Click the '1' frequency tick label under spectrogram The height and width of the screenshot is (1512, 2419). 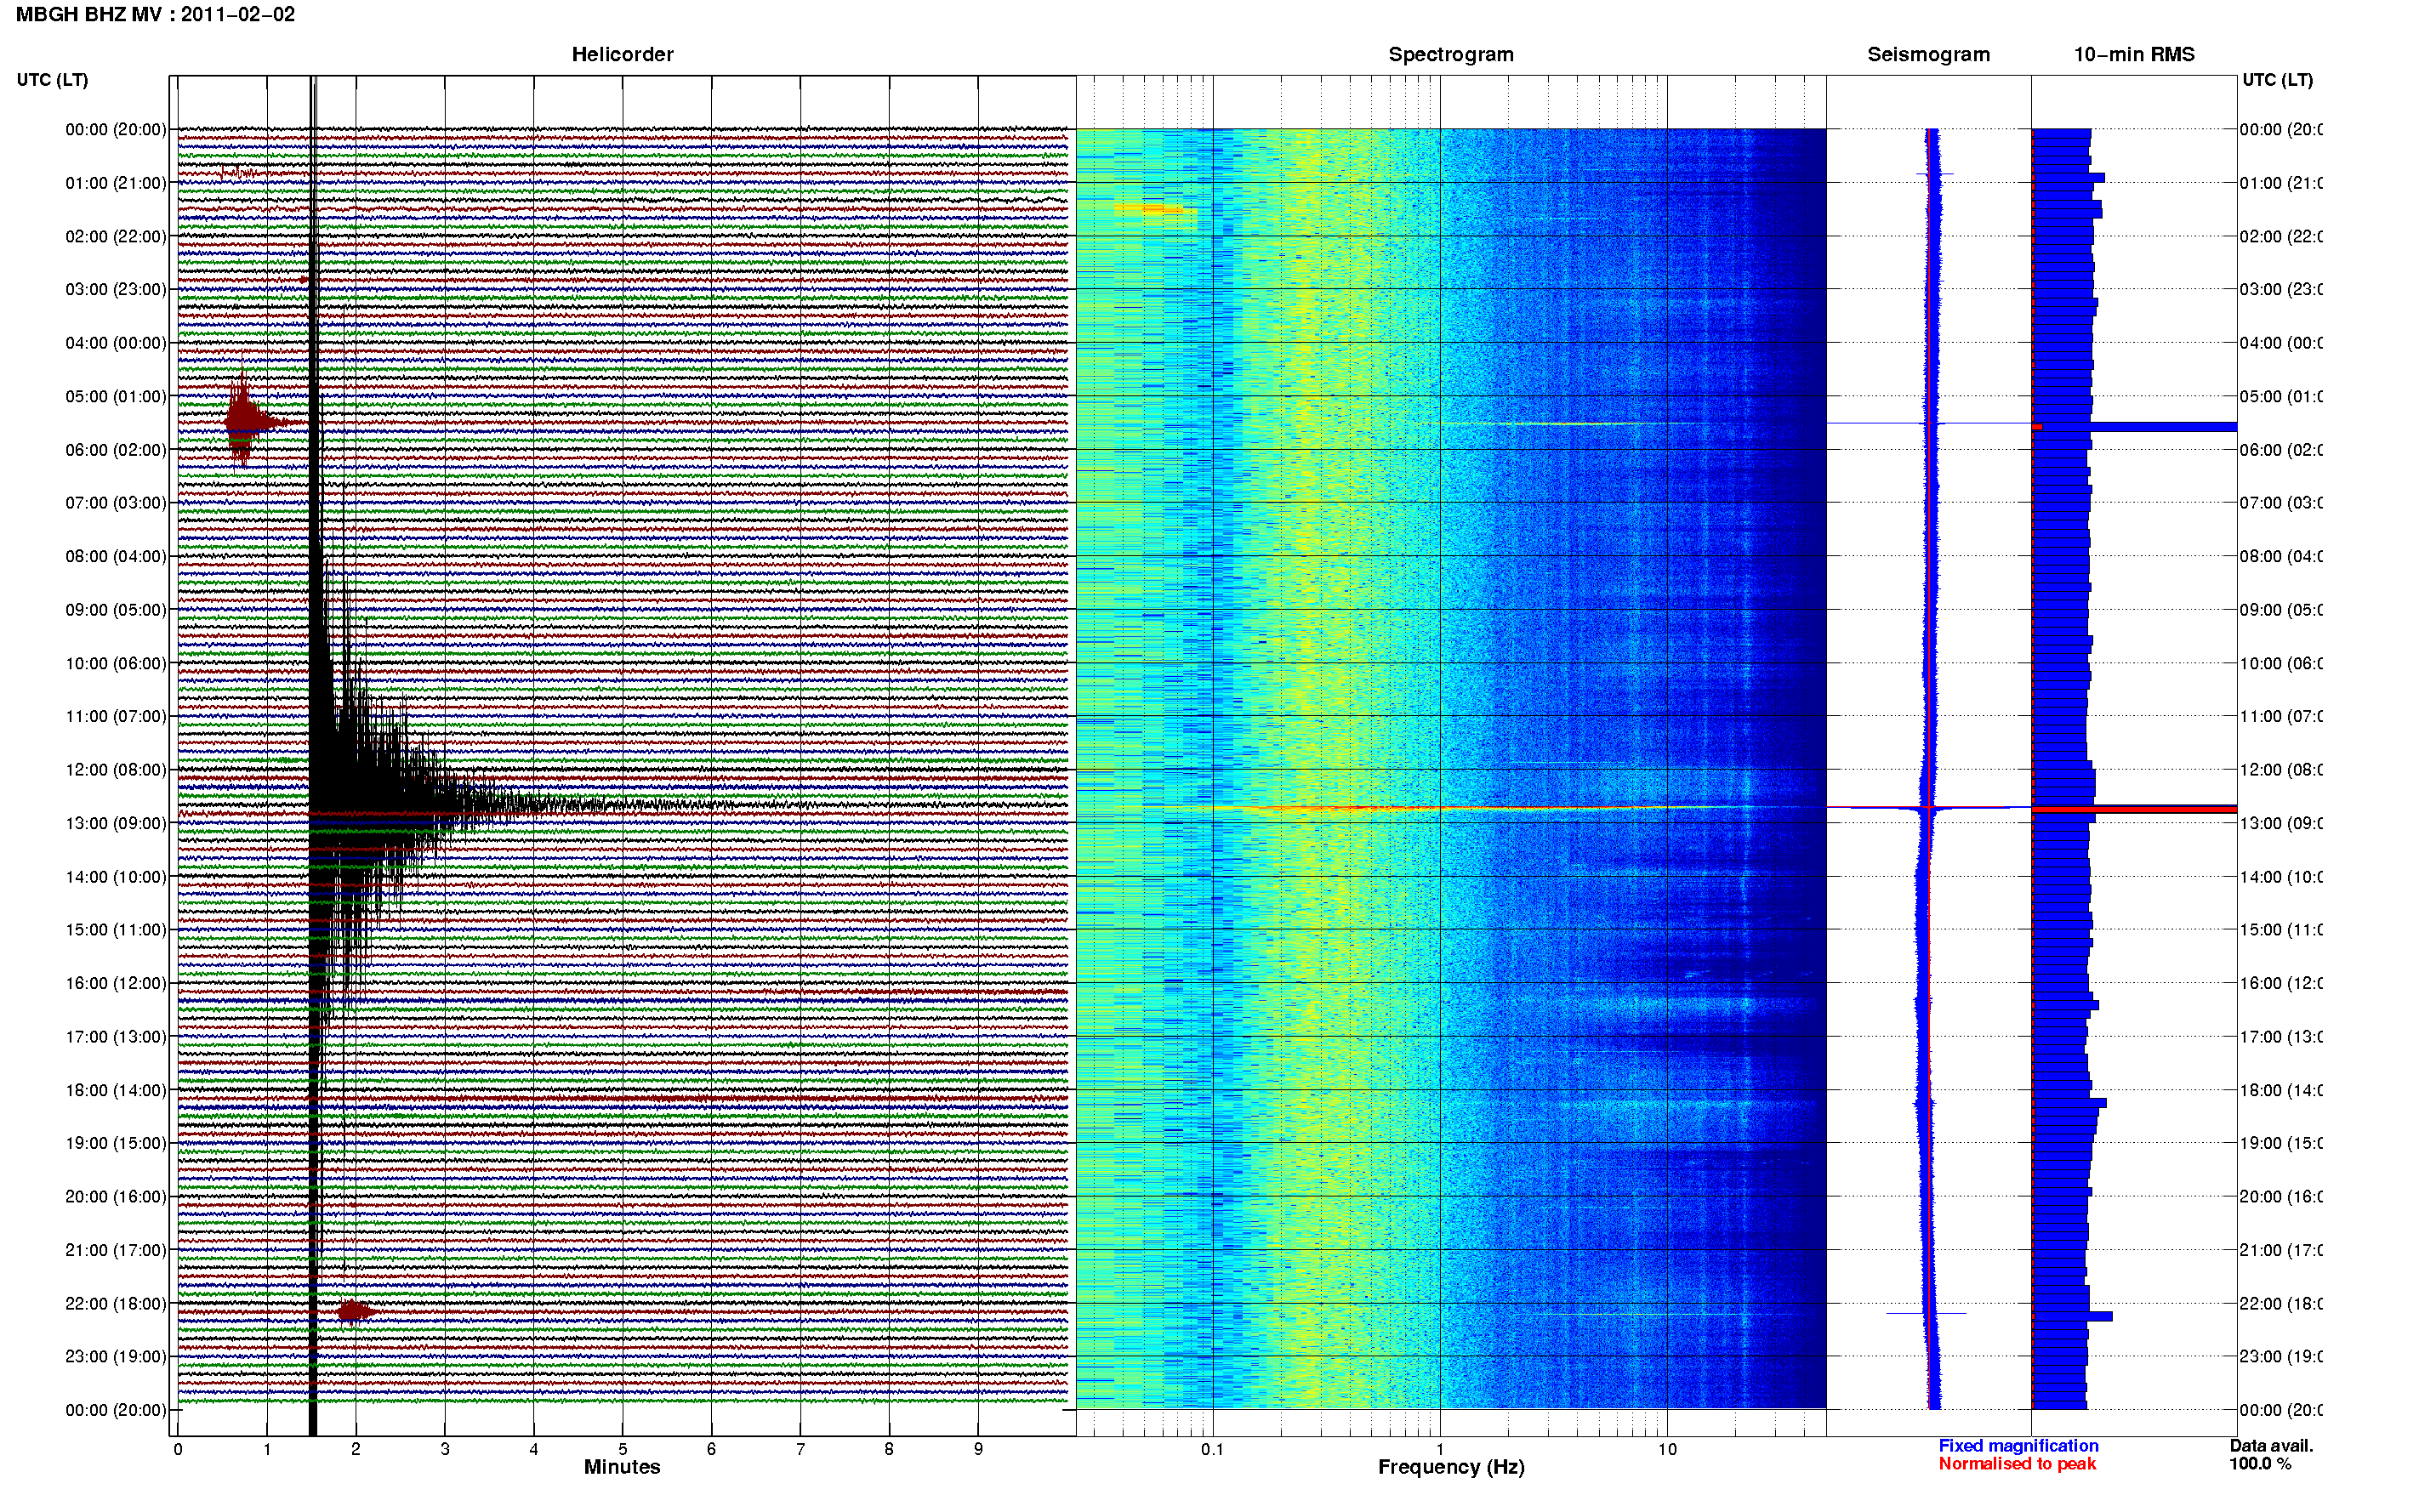pyautogui.click(x=1440, y=1449)
